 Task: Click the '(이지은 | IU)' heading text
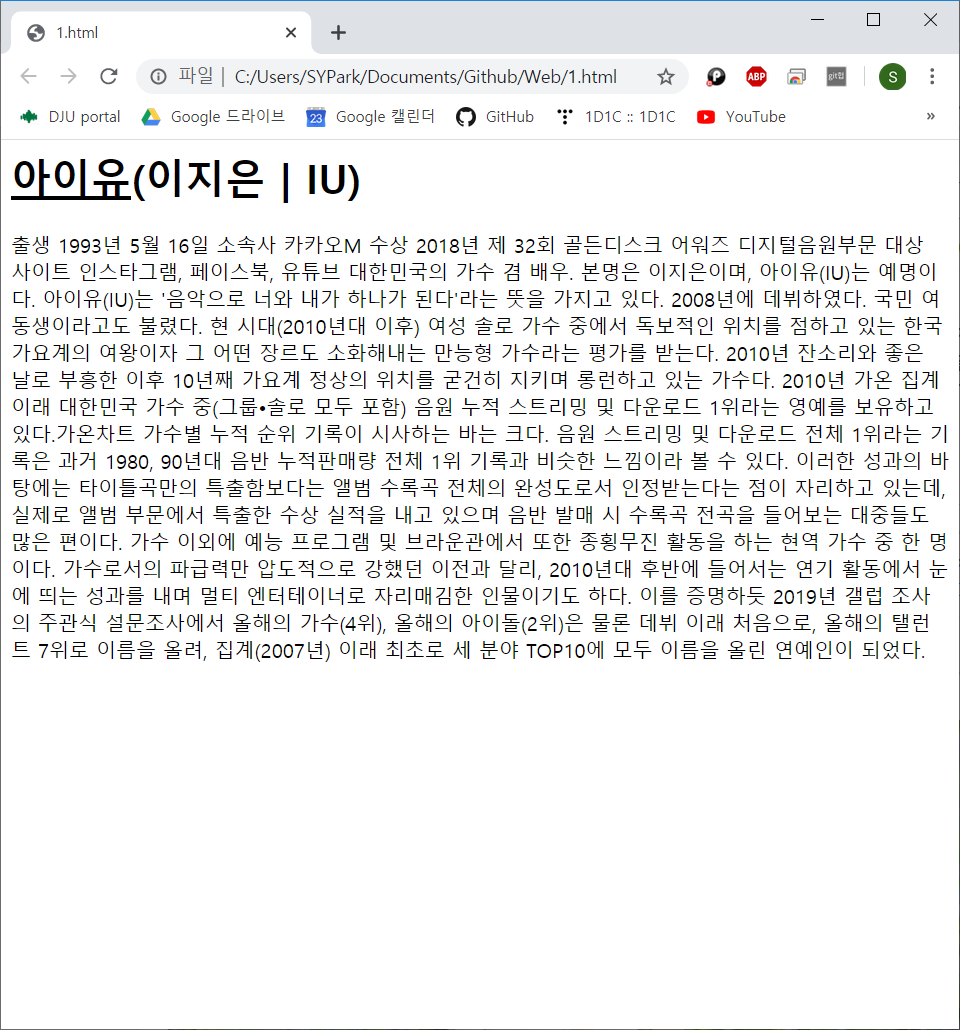[x=246, y=179]
